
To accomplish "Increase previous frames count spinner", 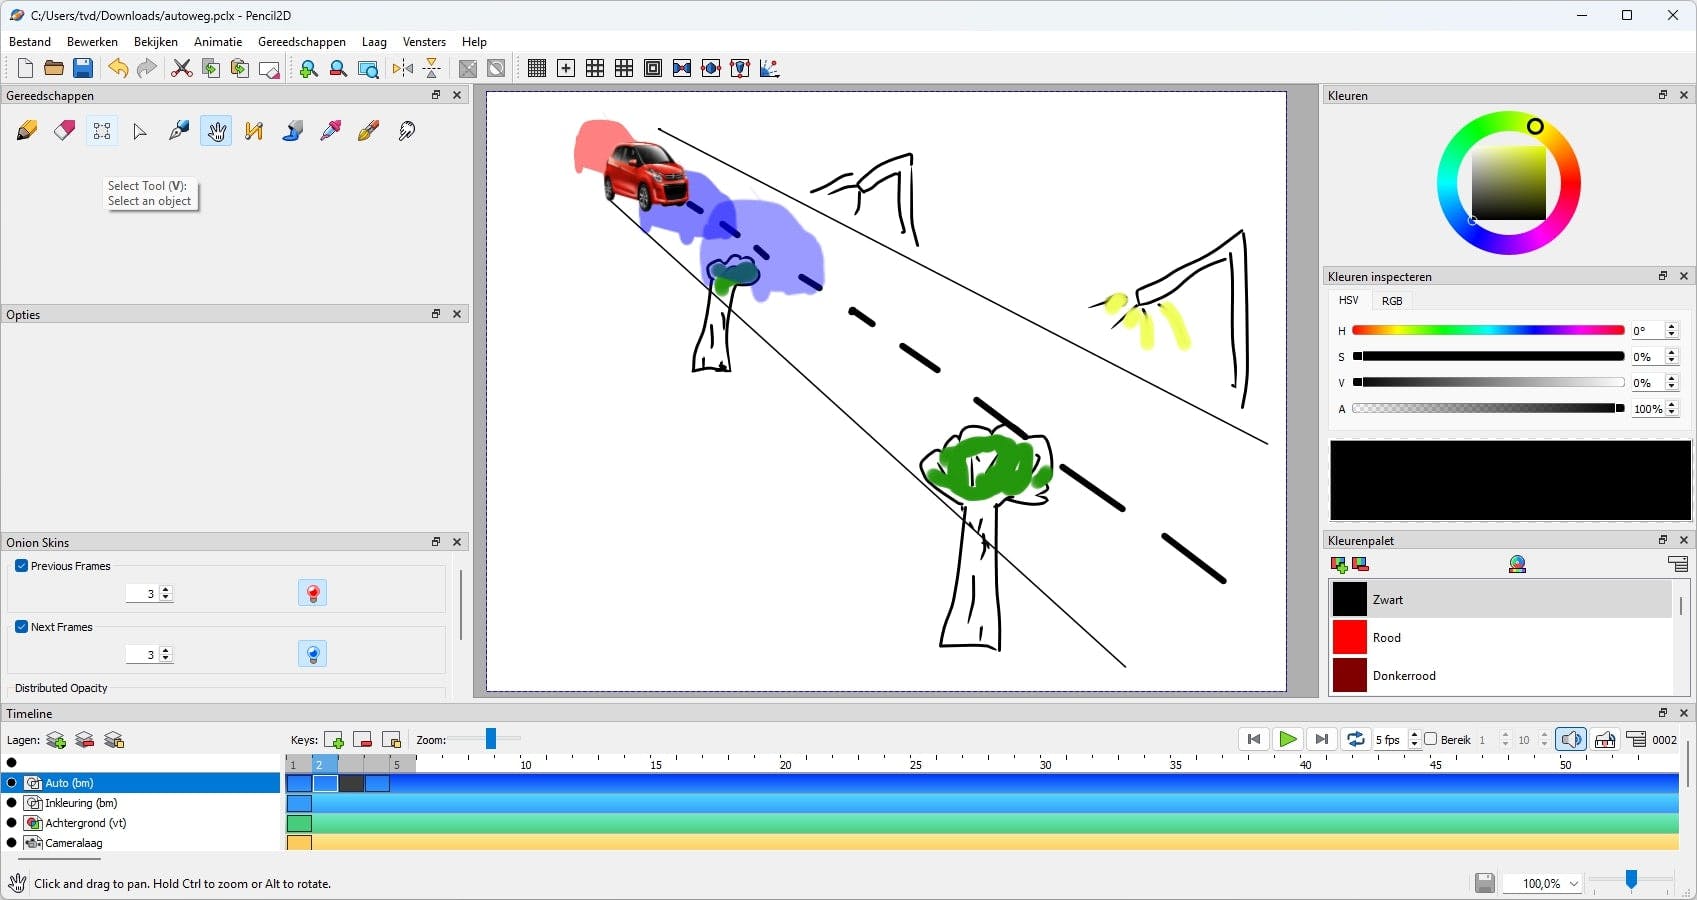I will 166,589.
